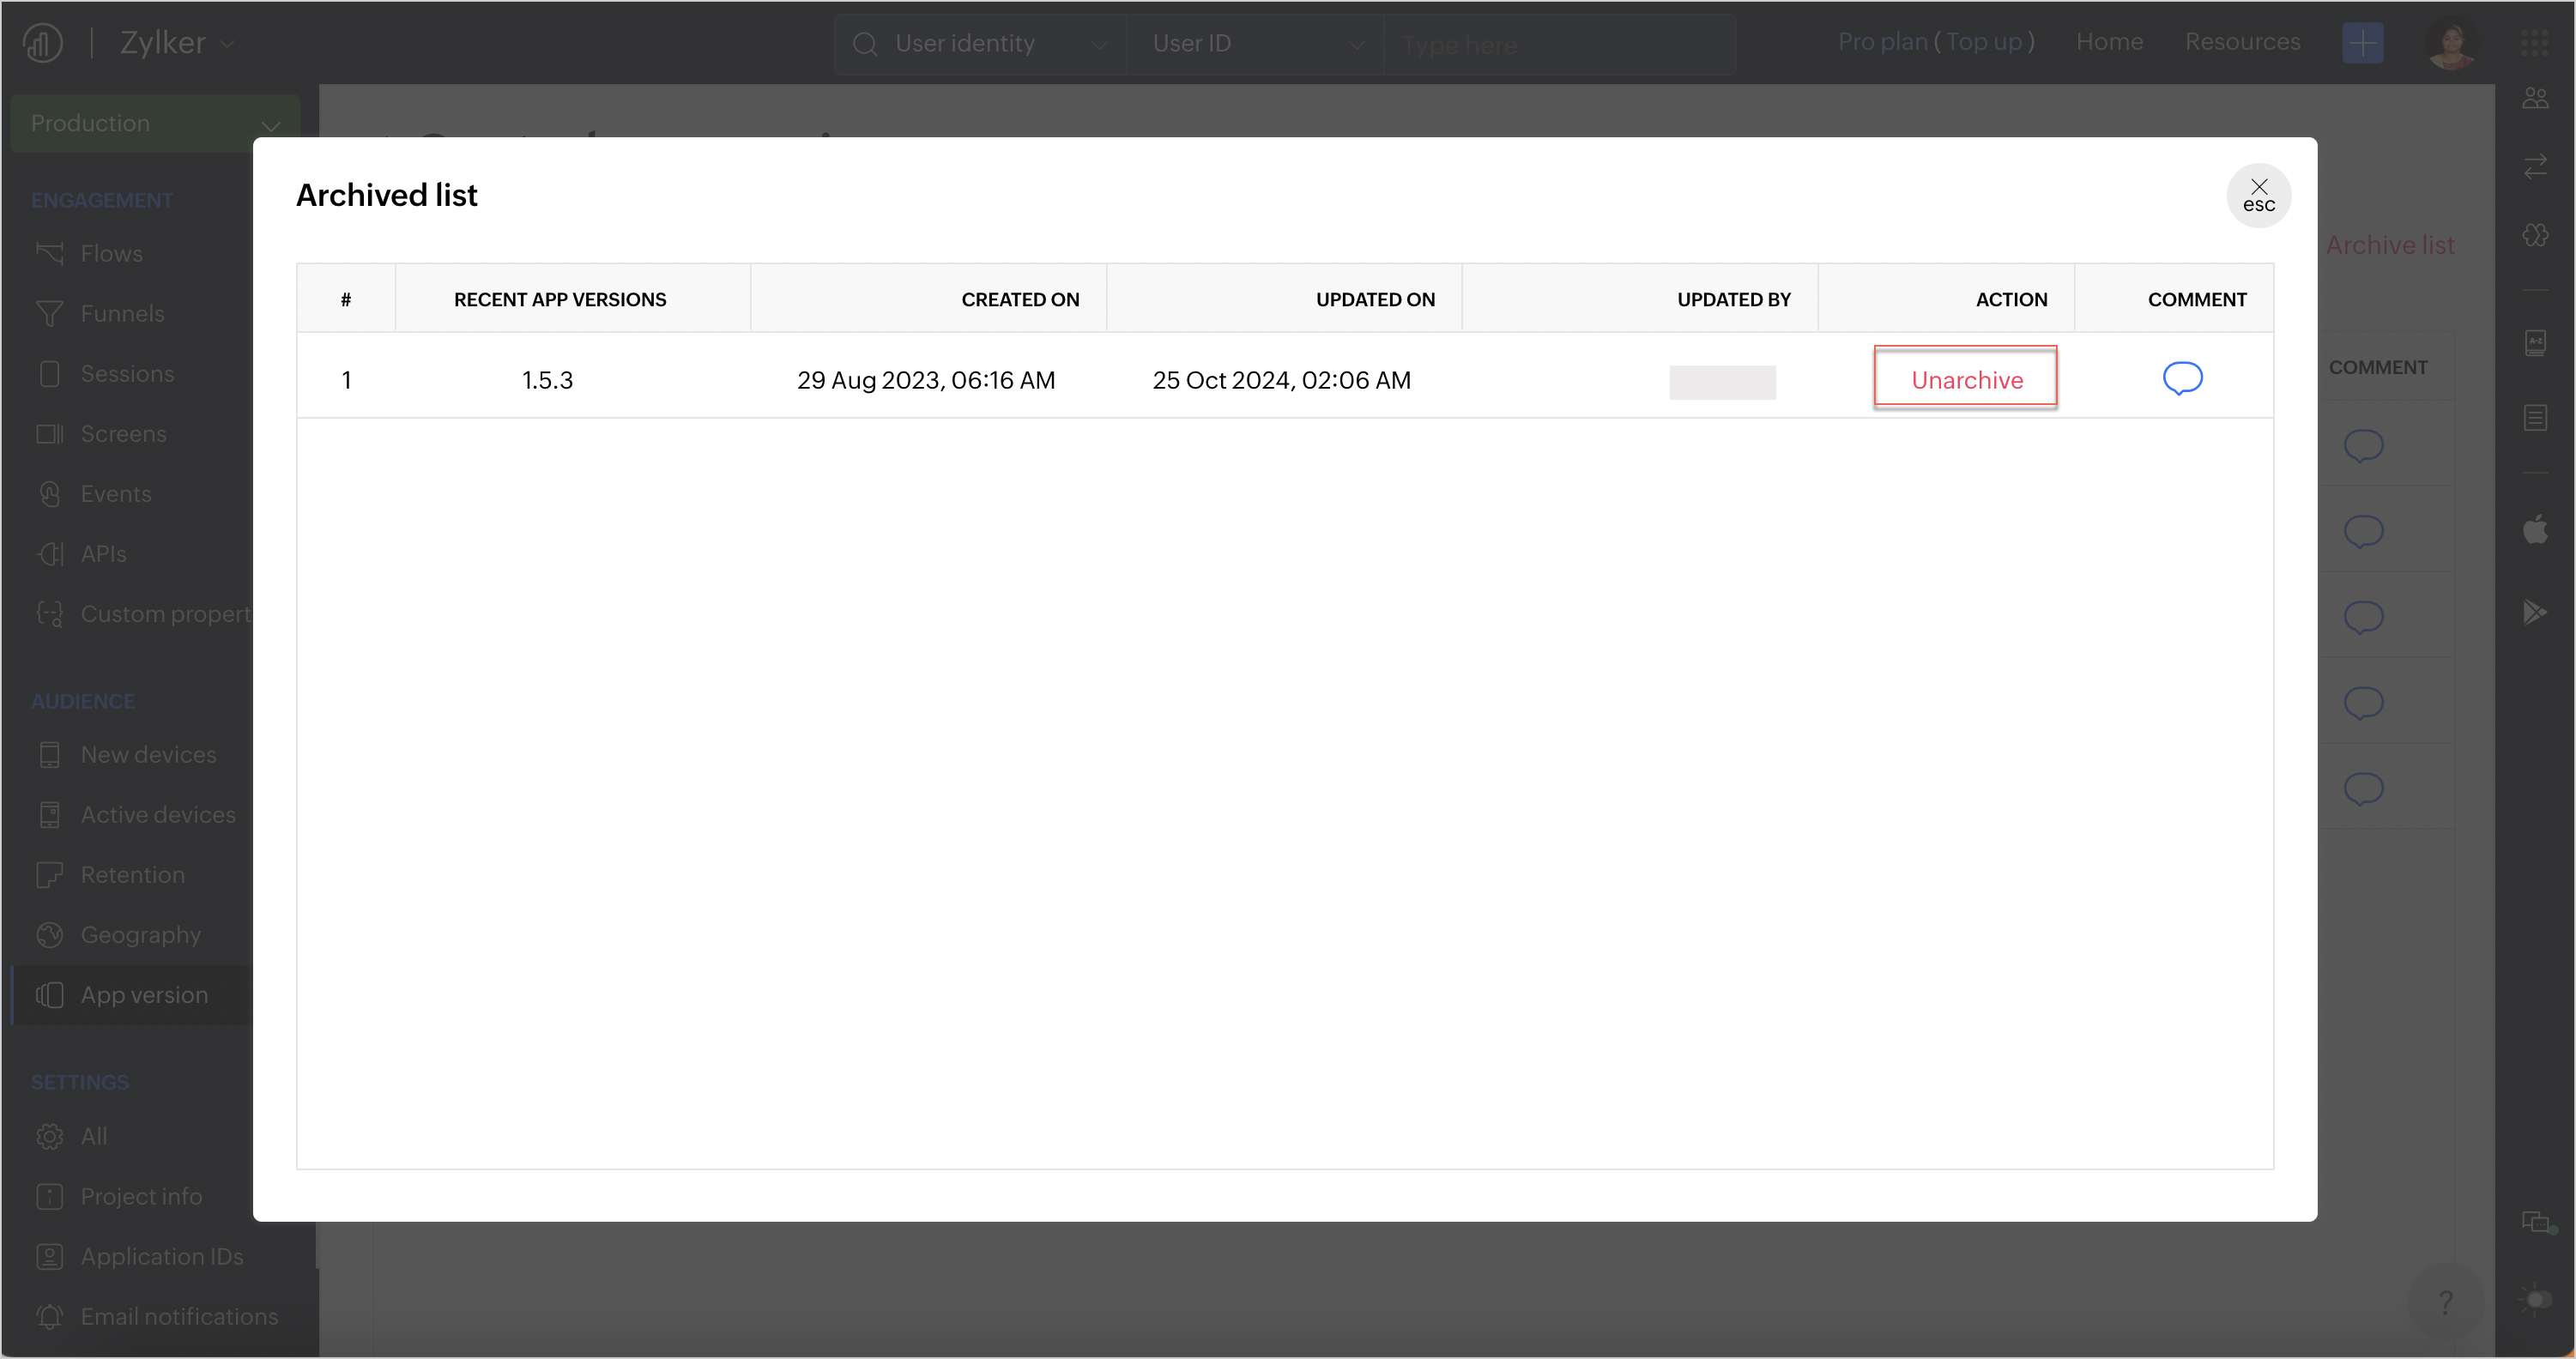Open the Zylker project switcher chevron
Viewport: 2576px width, 1359px height.
pyautogui.click(x=228, y=44)
